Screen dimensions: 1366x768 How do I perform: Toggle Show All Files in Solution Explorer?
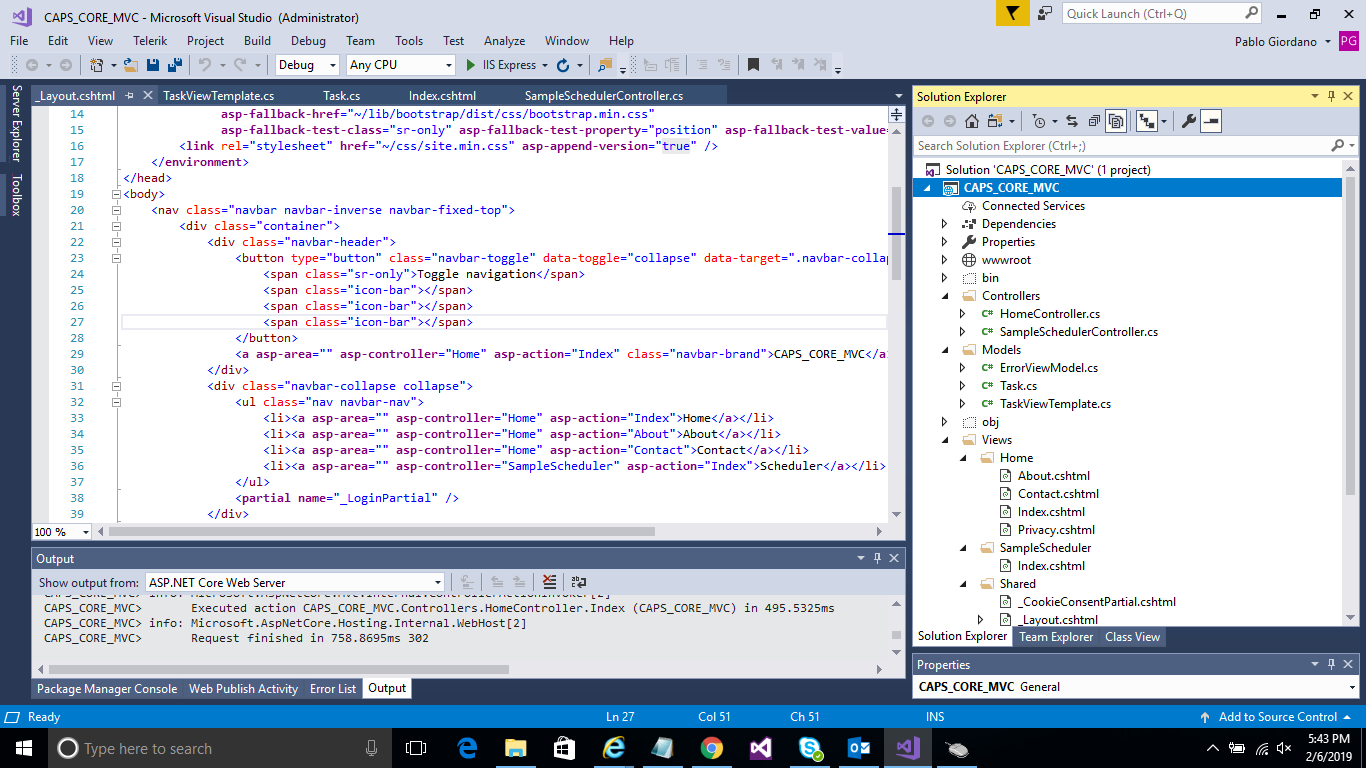tap(1117, 121)
